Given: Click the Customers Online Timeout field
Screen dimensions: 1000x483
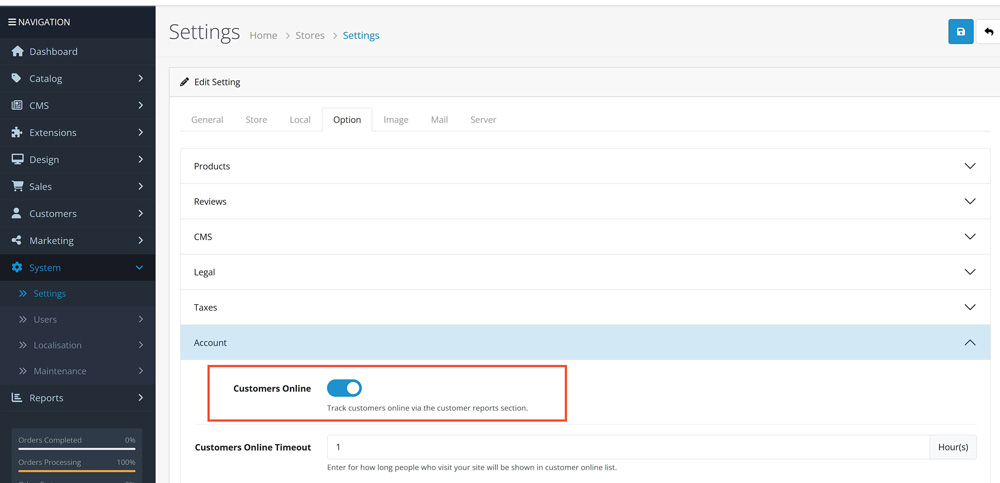Looking at the screenshot, I should (x=627, y=447).
